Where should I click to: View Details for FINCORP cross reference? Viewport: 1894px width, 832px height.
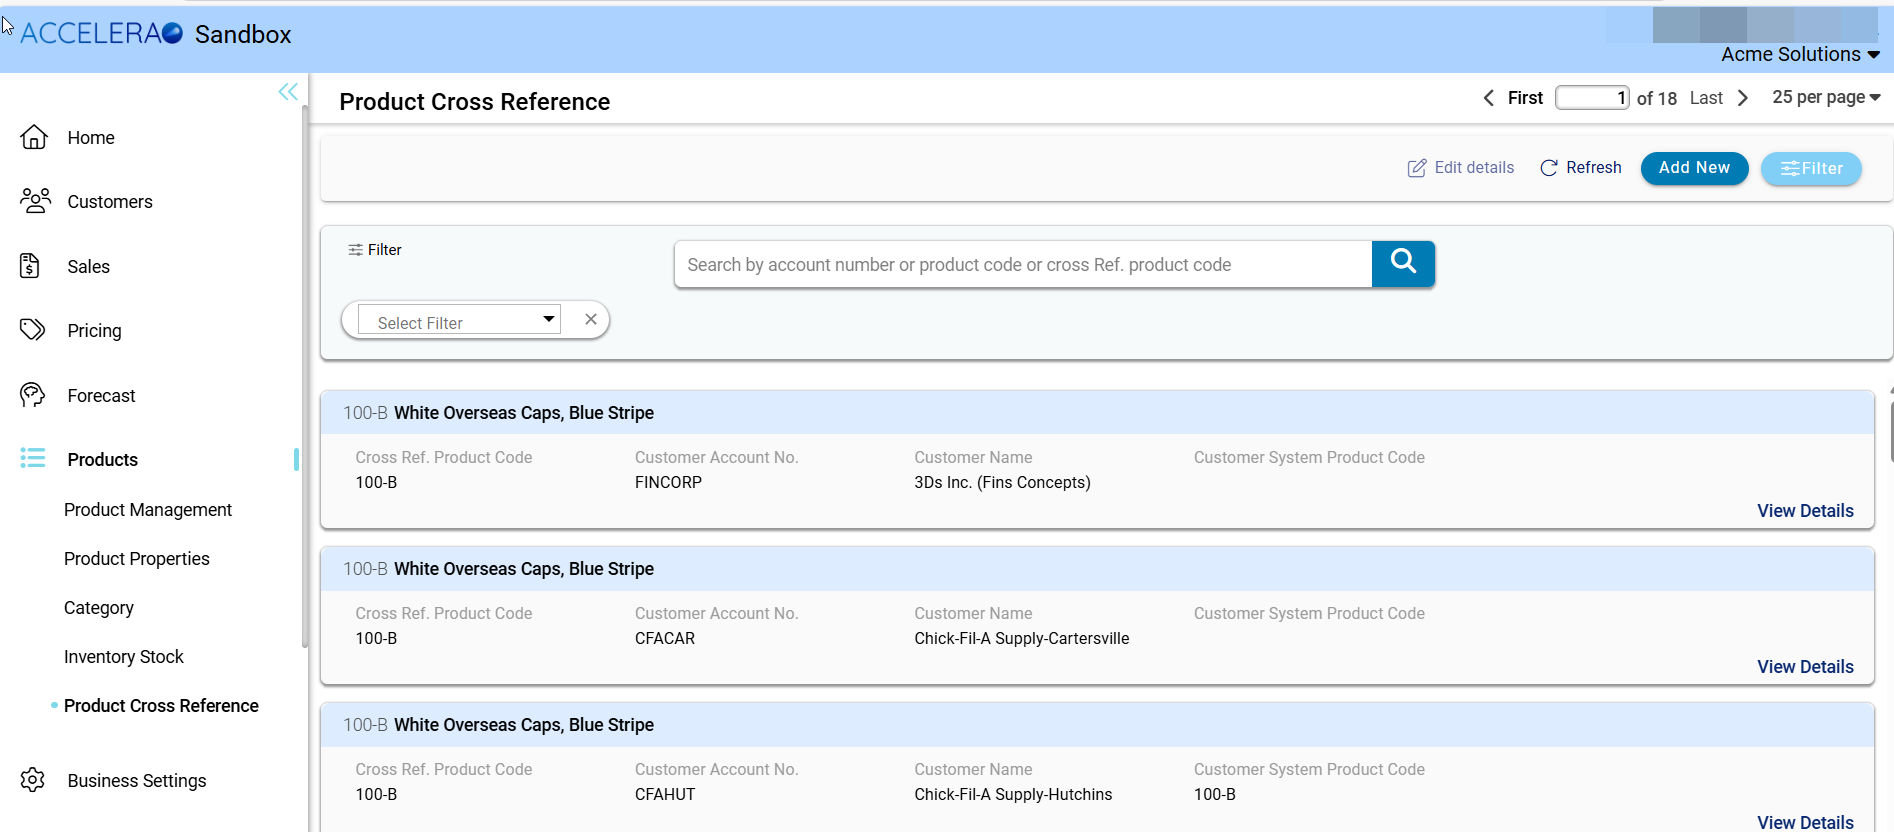[1805, 511]
